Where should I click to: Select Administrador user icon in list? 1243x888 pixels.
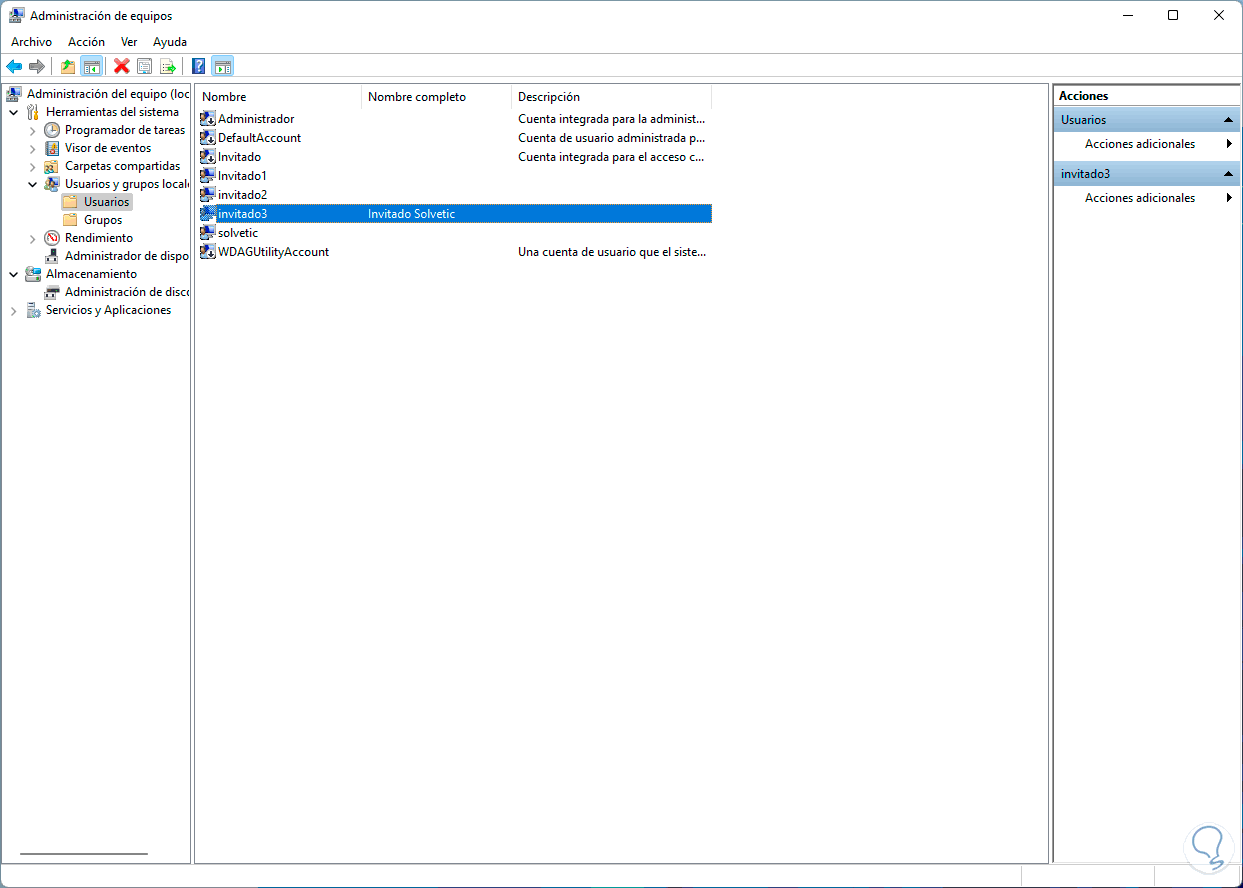208,119
